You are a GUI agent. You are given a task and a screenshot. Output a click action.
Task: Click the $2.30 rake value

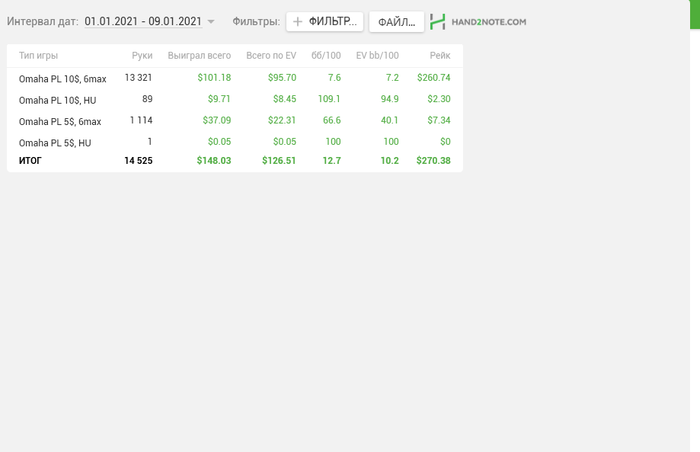point(439,99)
